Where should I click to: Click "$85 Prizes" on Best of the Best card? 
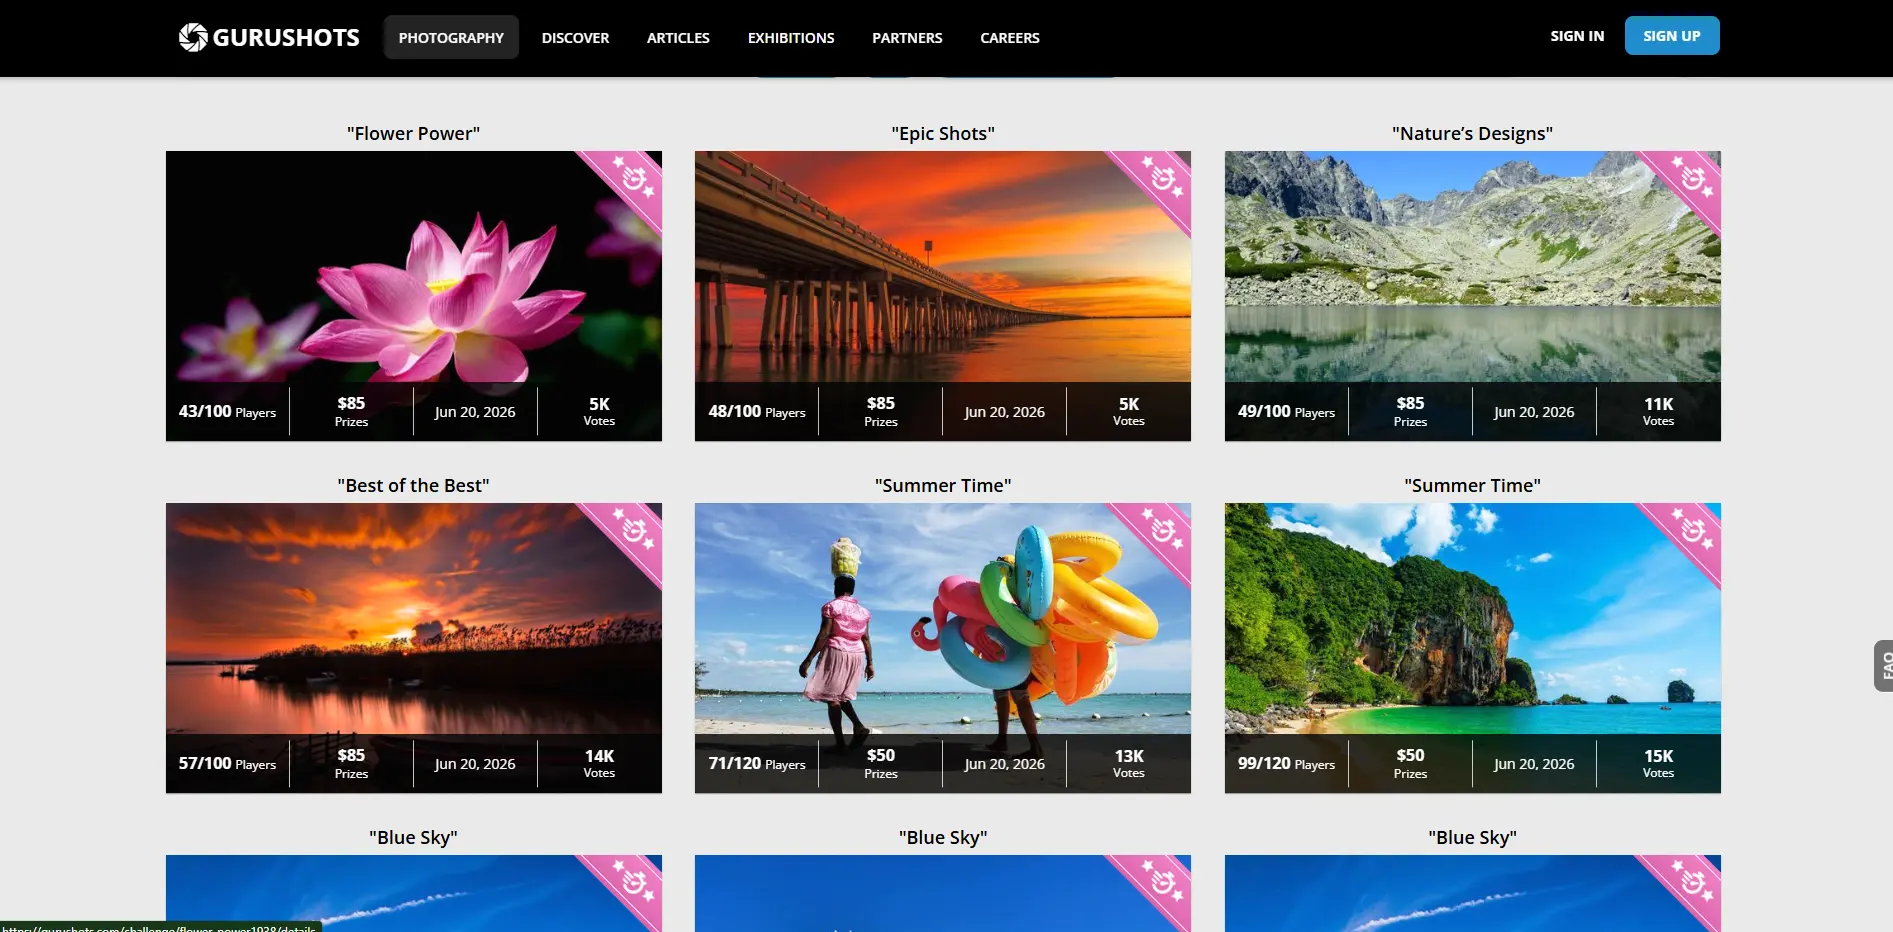[351, 763]
